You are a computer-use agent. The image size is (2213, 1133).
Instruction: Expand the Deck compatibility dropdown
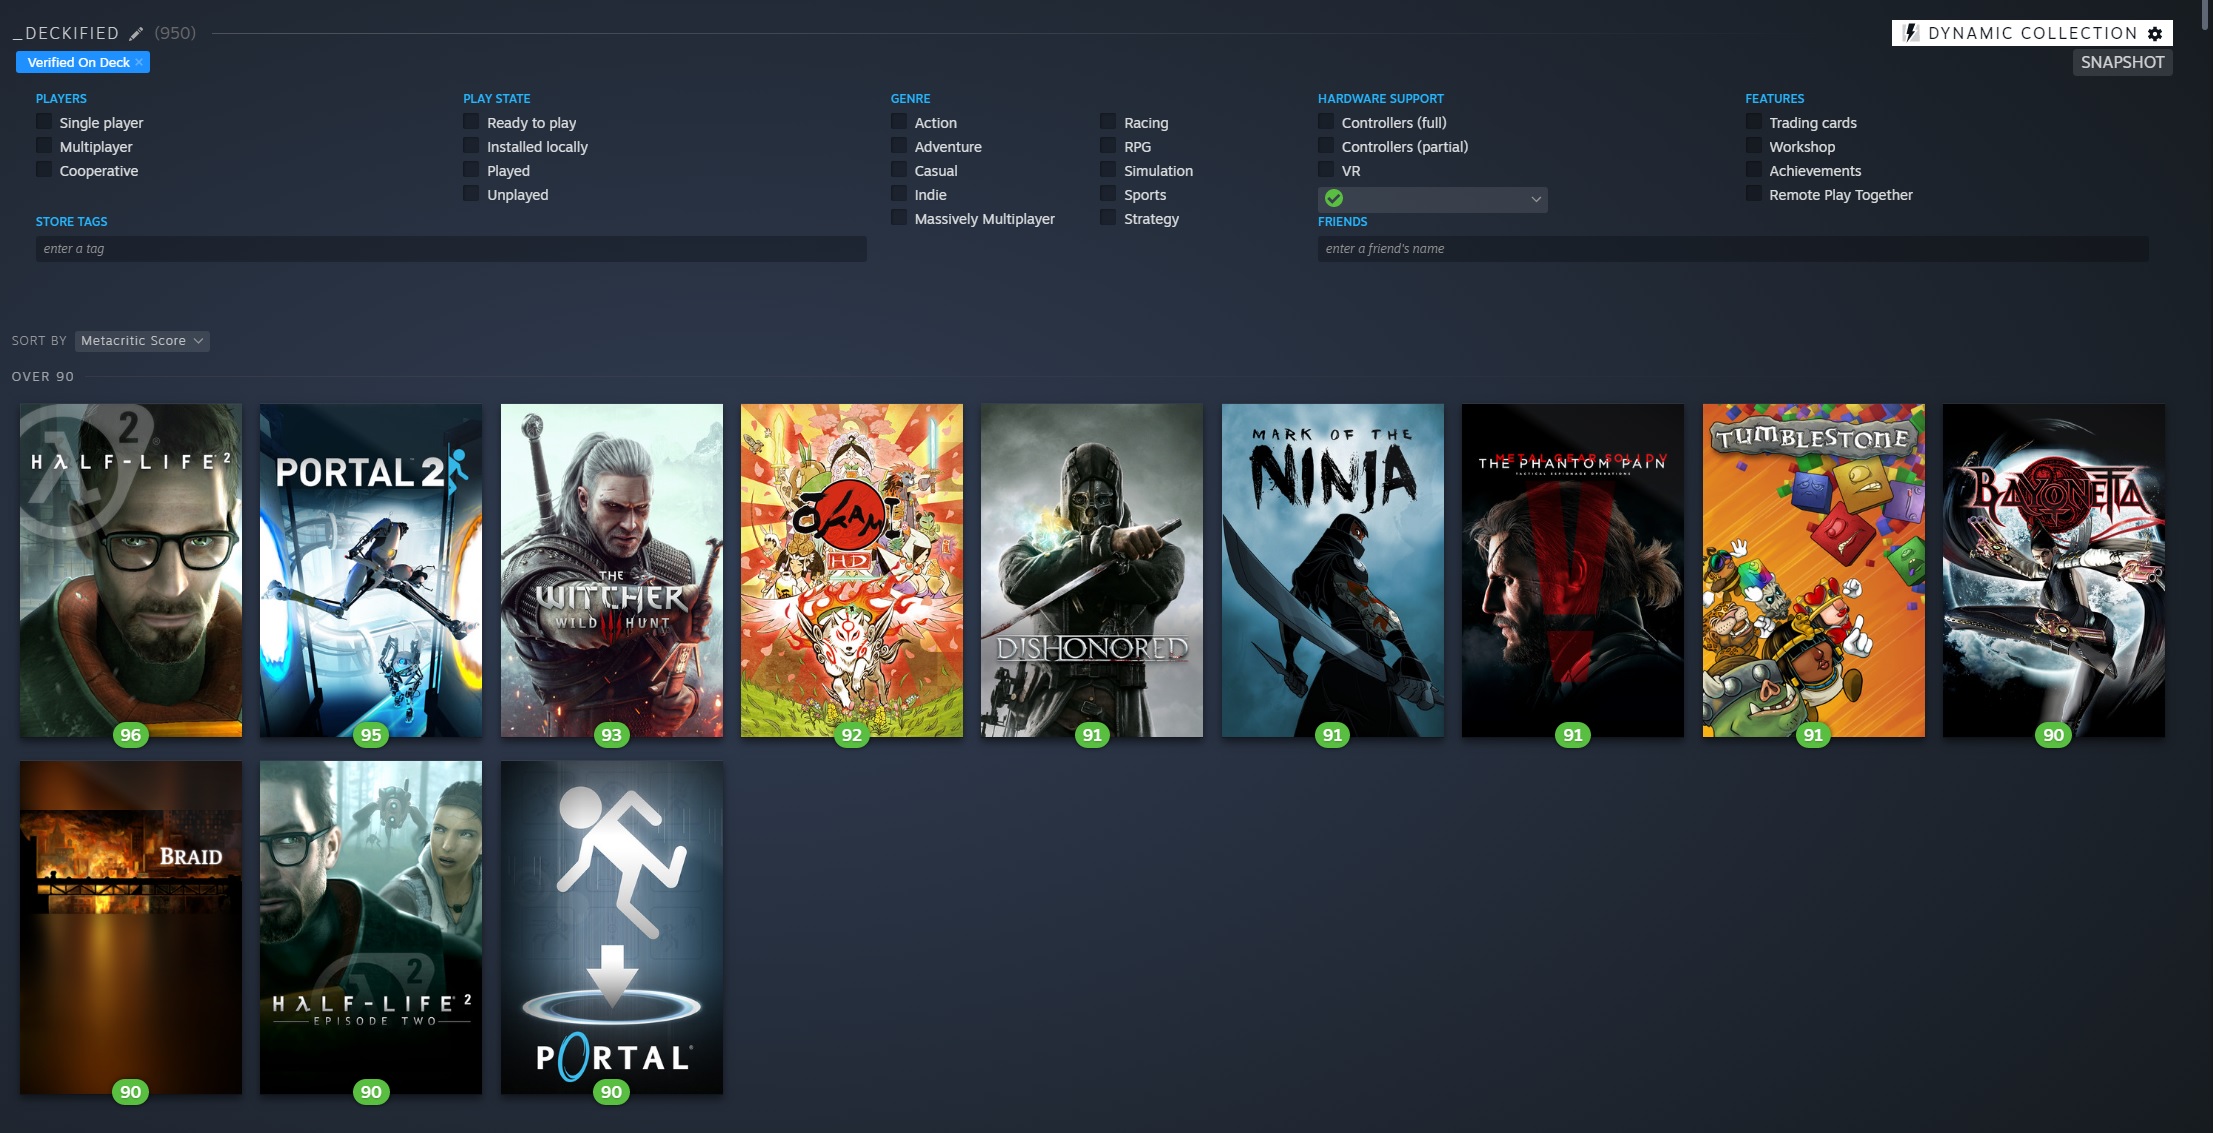[x=1535, y=199]
